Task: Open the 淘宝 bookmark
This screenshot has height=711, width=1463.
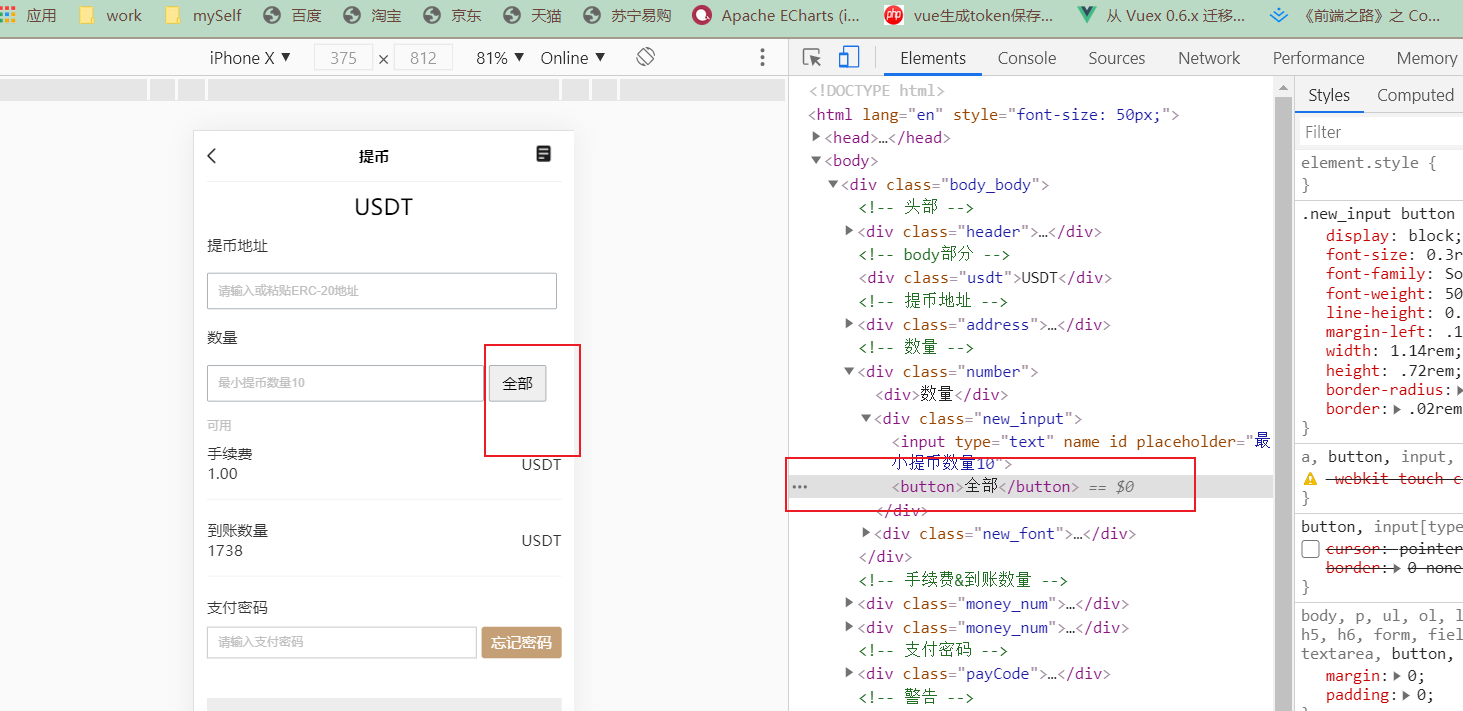Action: [372, 15]
